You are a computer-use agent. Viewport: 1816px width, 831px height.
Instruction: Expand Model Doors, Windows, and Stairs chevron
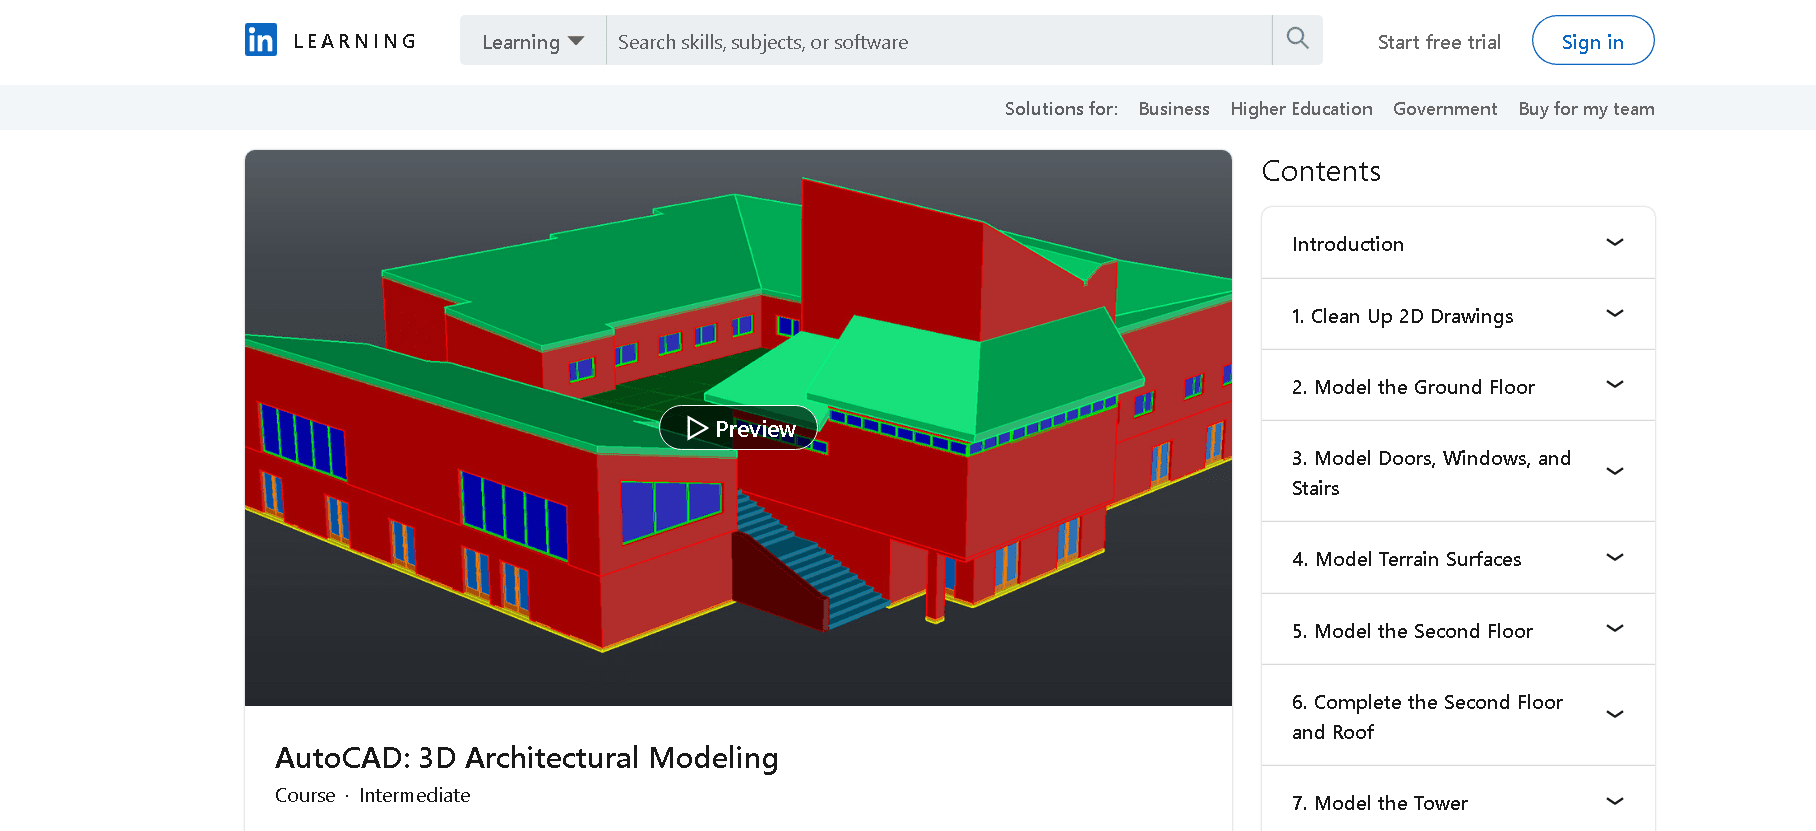[x=1614, y=471]
